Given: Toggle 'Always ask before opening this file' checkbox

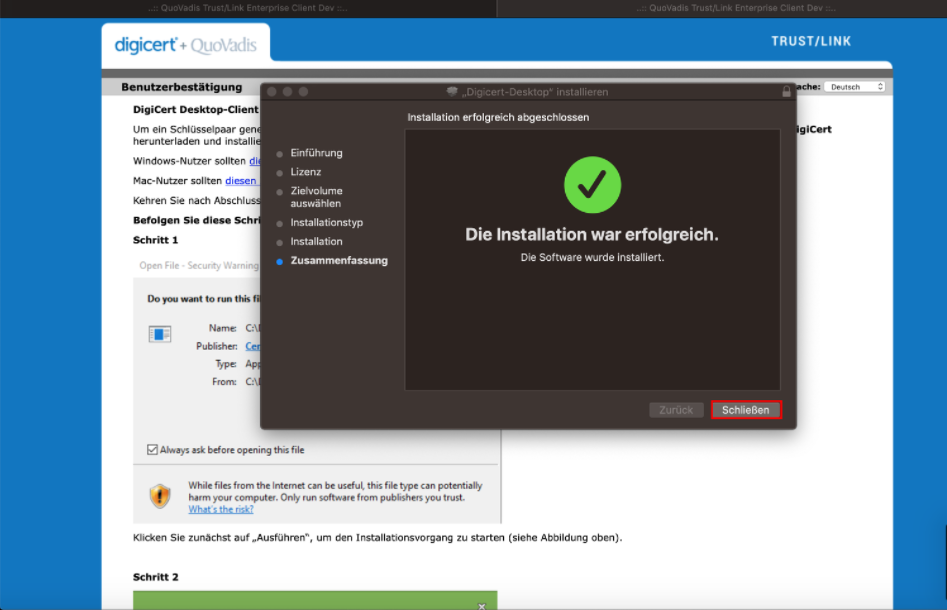Looking at the screenshot, I should tap(152, 449).
